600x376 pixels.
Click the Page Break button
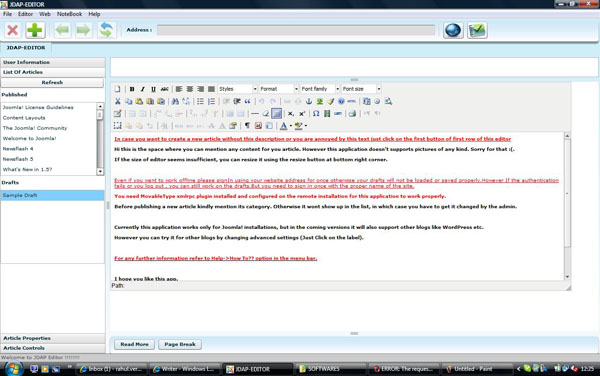coord(180,345)
